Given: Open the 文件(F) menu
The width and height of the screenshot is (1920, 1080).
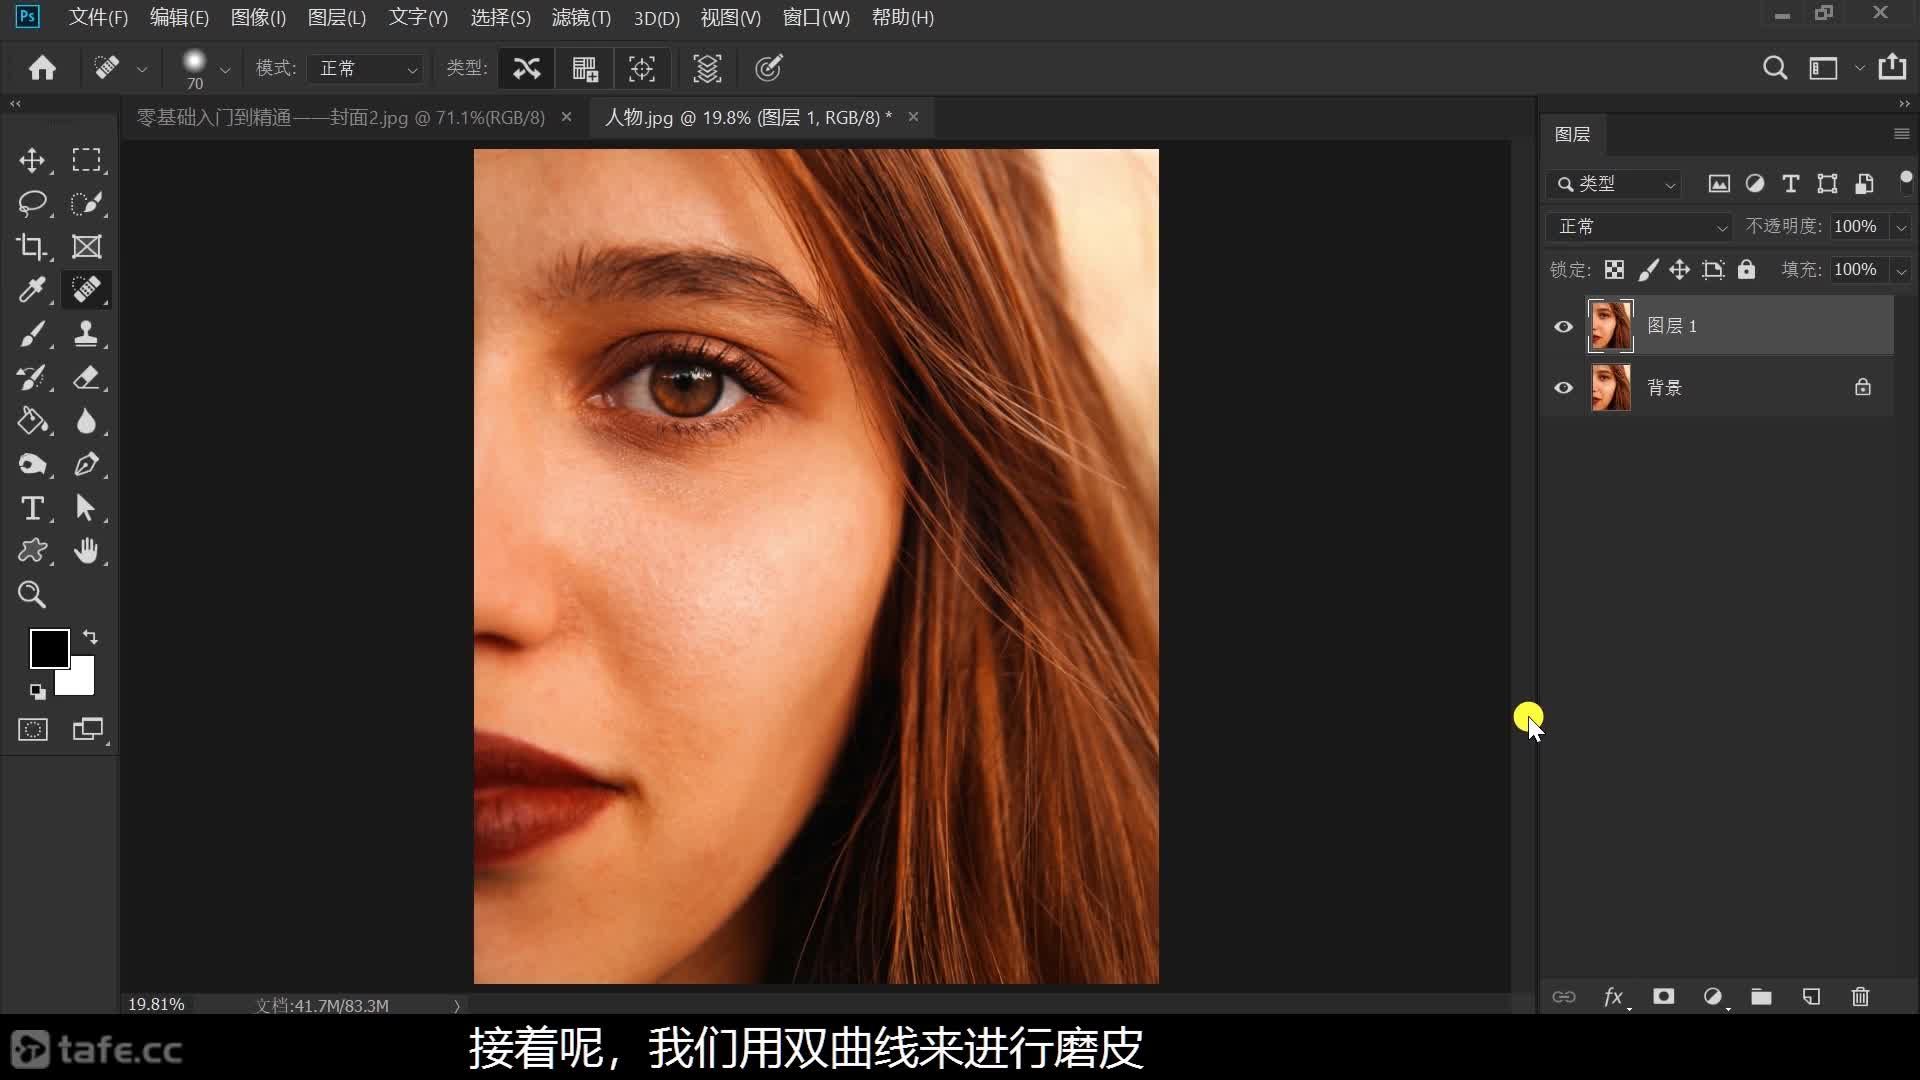Looking at the screenshot, I should [x=98, y=18].
